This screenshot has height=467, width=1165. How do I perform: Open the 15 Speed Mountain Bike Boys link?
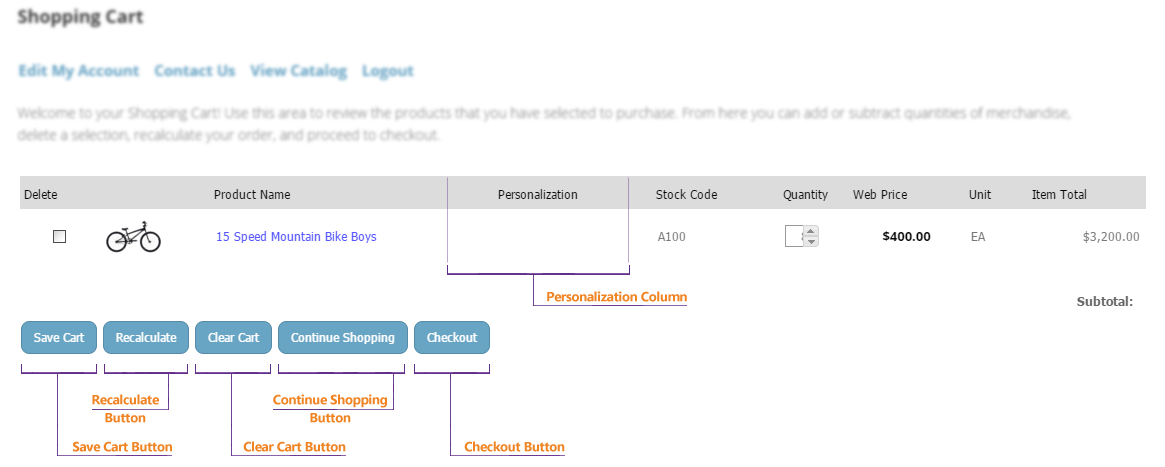(x=296, y=237)
